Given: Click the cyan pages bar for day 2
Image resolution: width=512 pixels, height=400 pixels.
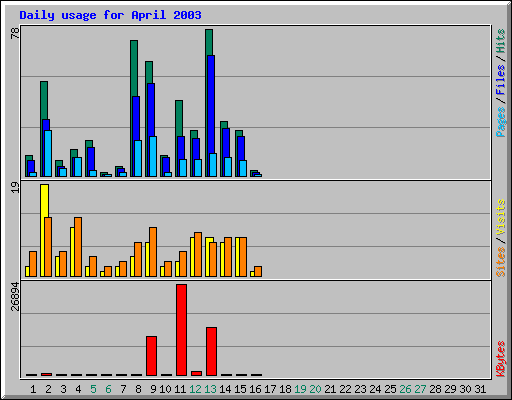Looking at the screenshot, I should 48,153.
